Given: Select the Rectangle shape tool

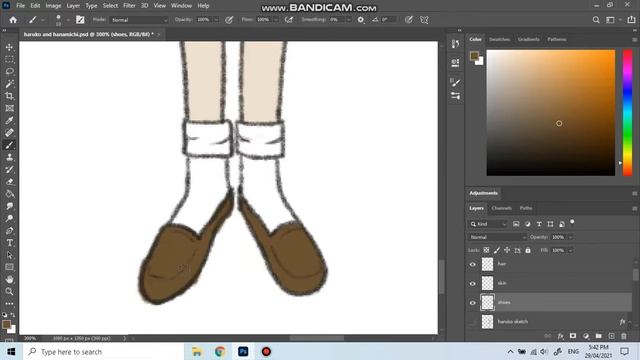Looking at the screenshot, I should click(9, 267).
